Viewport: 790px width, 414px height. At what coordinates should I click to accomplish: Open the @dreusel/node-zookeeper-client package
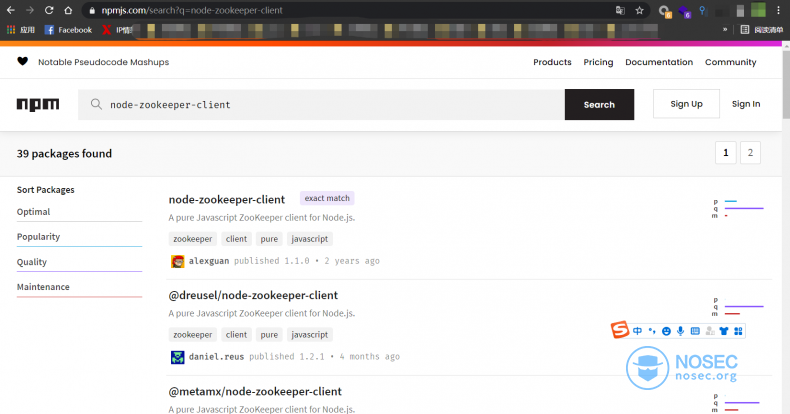click(x=253, y=295)
